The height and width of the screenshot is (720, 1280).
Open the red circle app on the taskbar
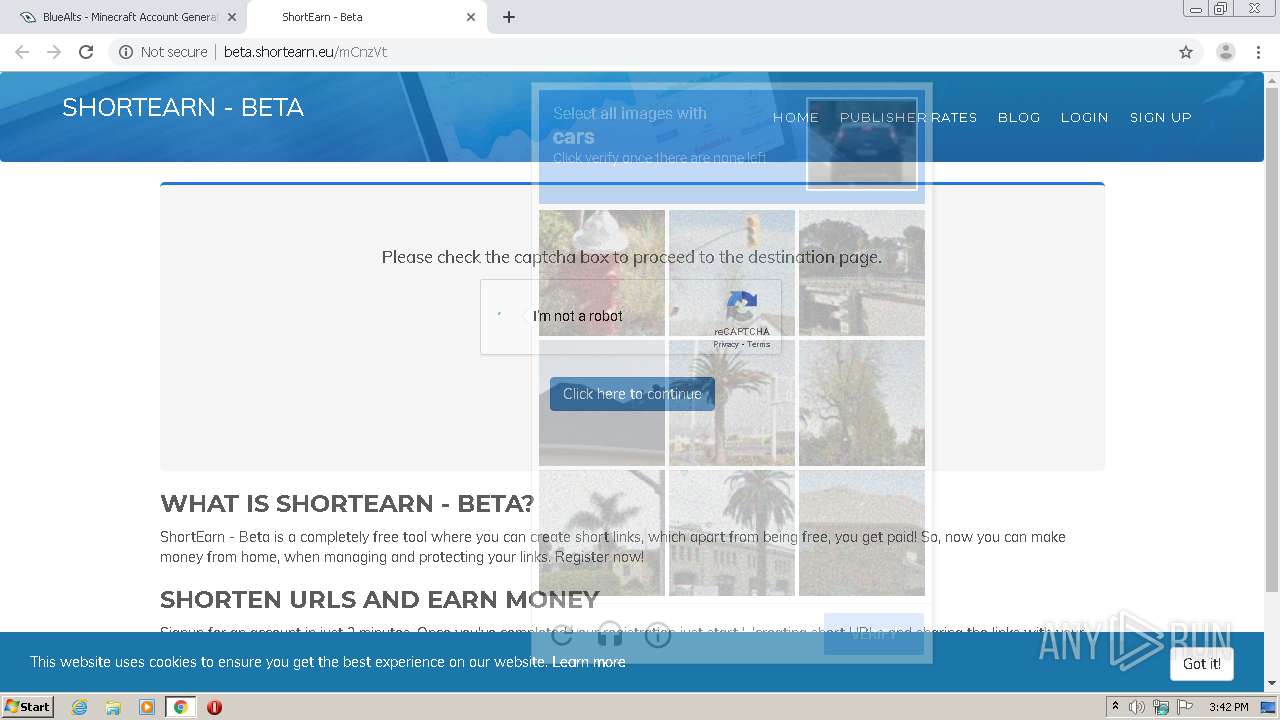click(x=214, y=707)
